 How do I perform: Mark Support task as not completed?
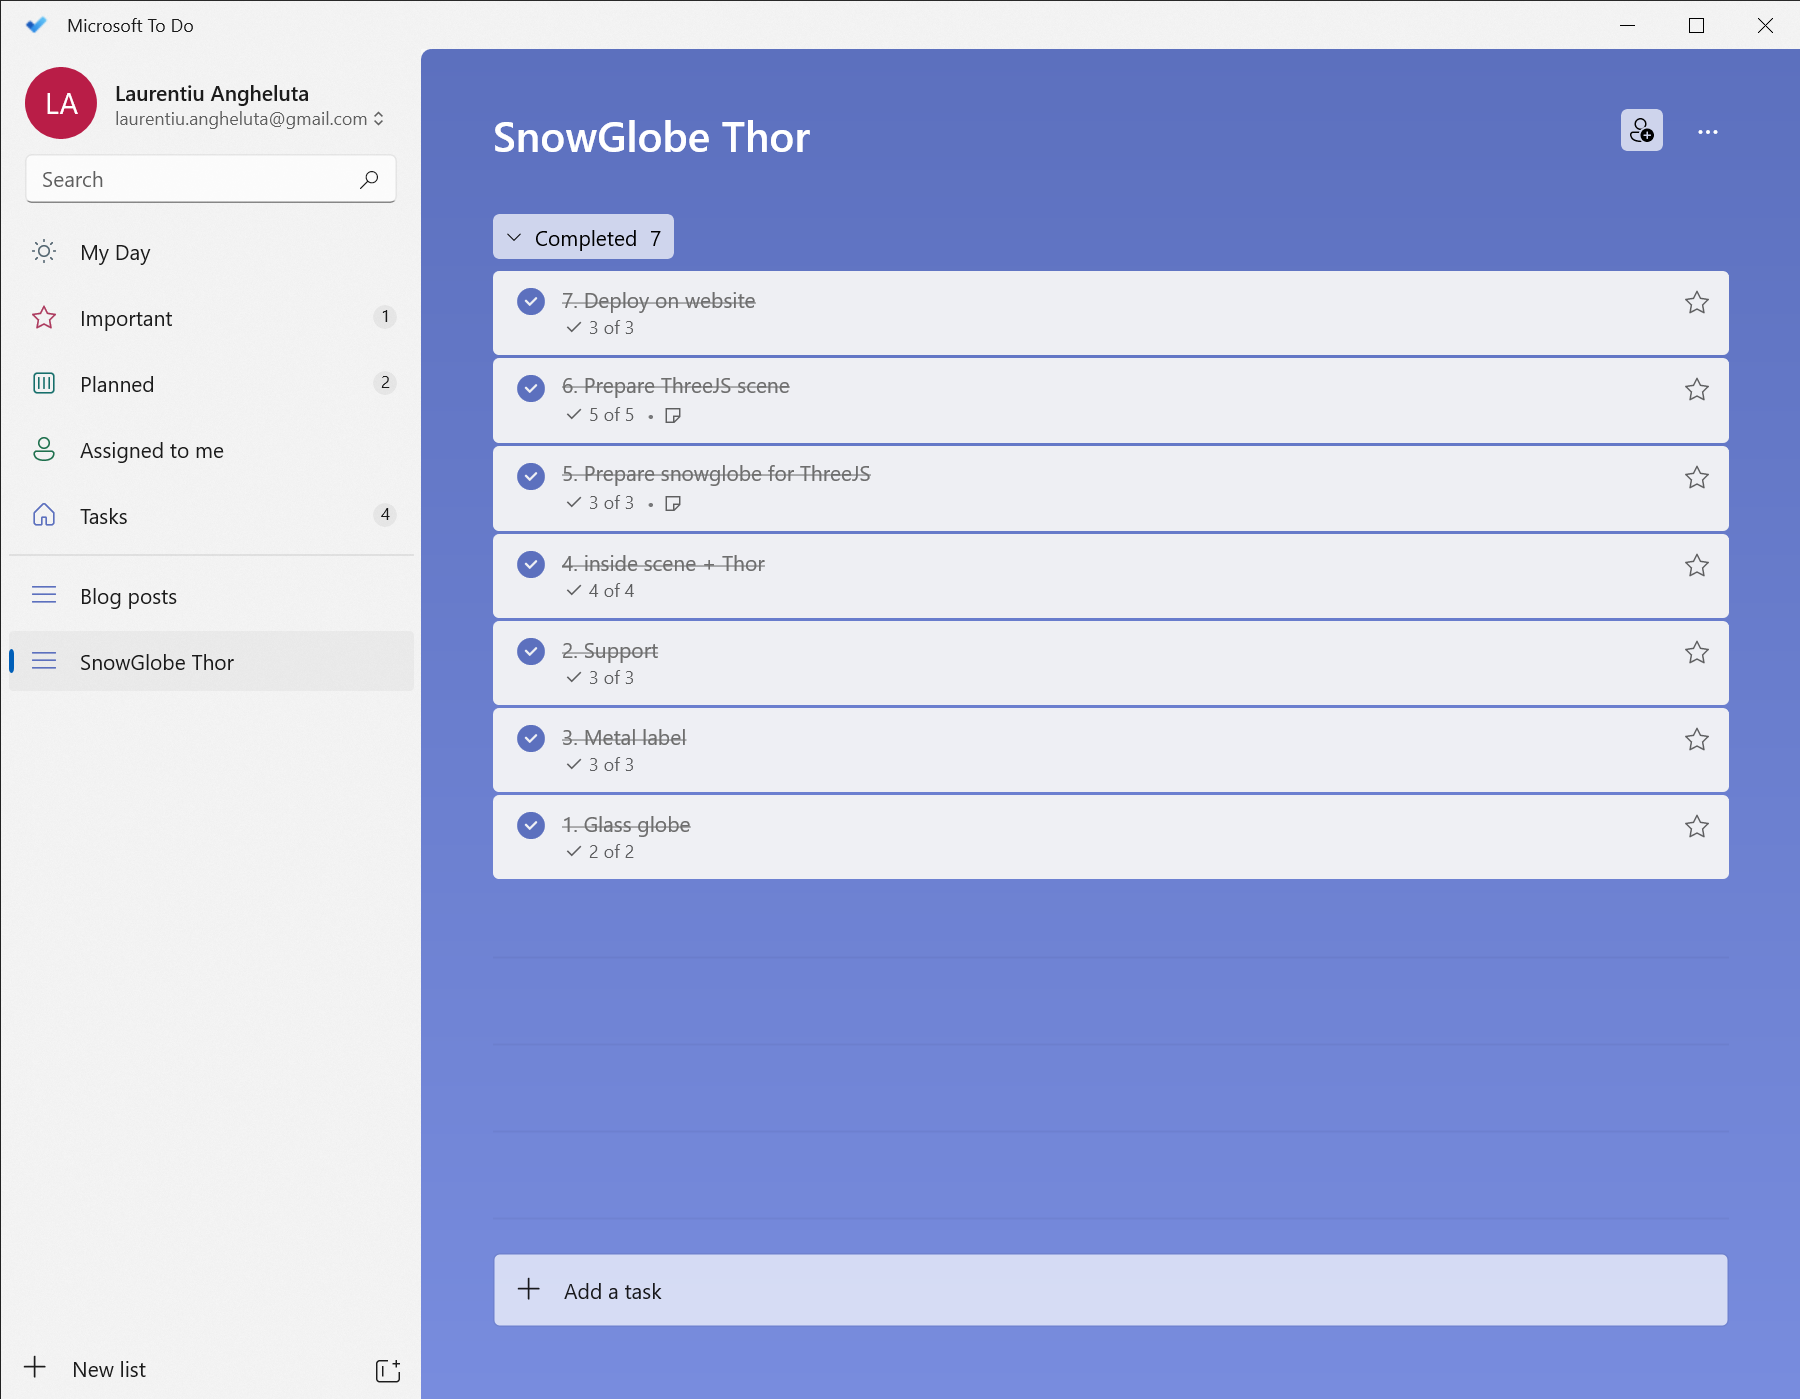[531, 651]
